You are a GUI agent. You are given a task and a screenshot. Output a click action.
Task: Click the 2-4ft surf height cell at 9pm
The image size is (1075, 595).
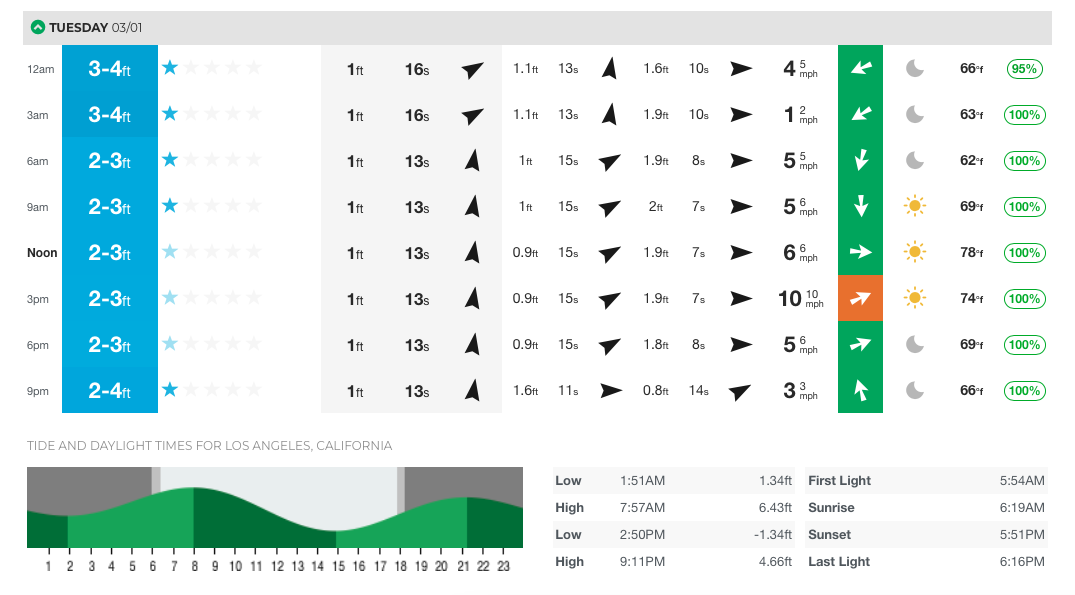[110, 390]
